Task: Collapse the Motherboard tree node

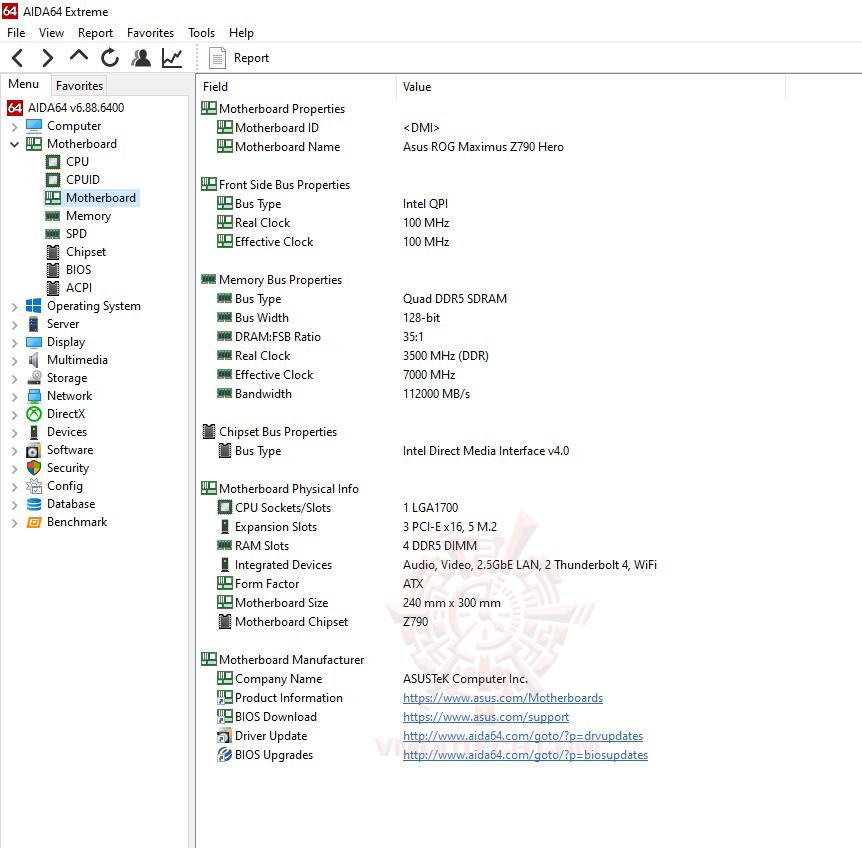Action: [14, 145]
